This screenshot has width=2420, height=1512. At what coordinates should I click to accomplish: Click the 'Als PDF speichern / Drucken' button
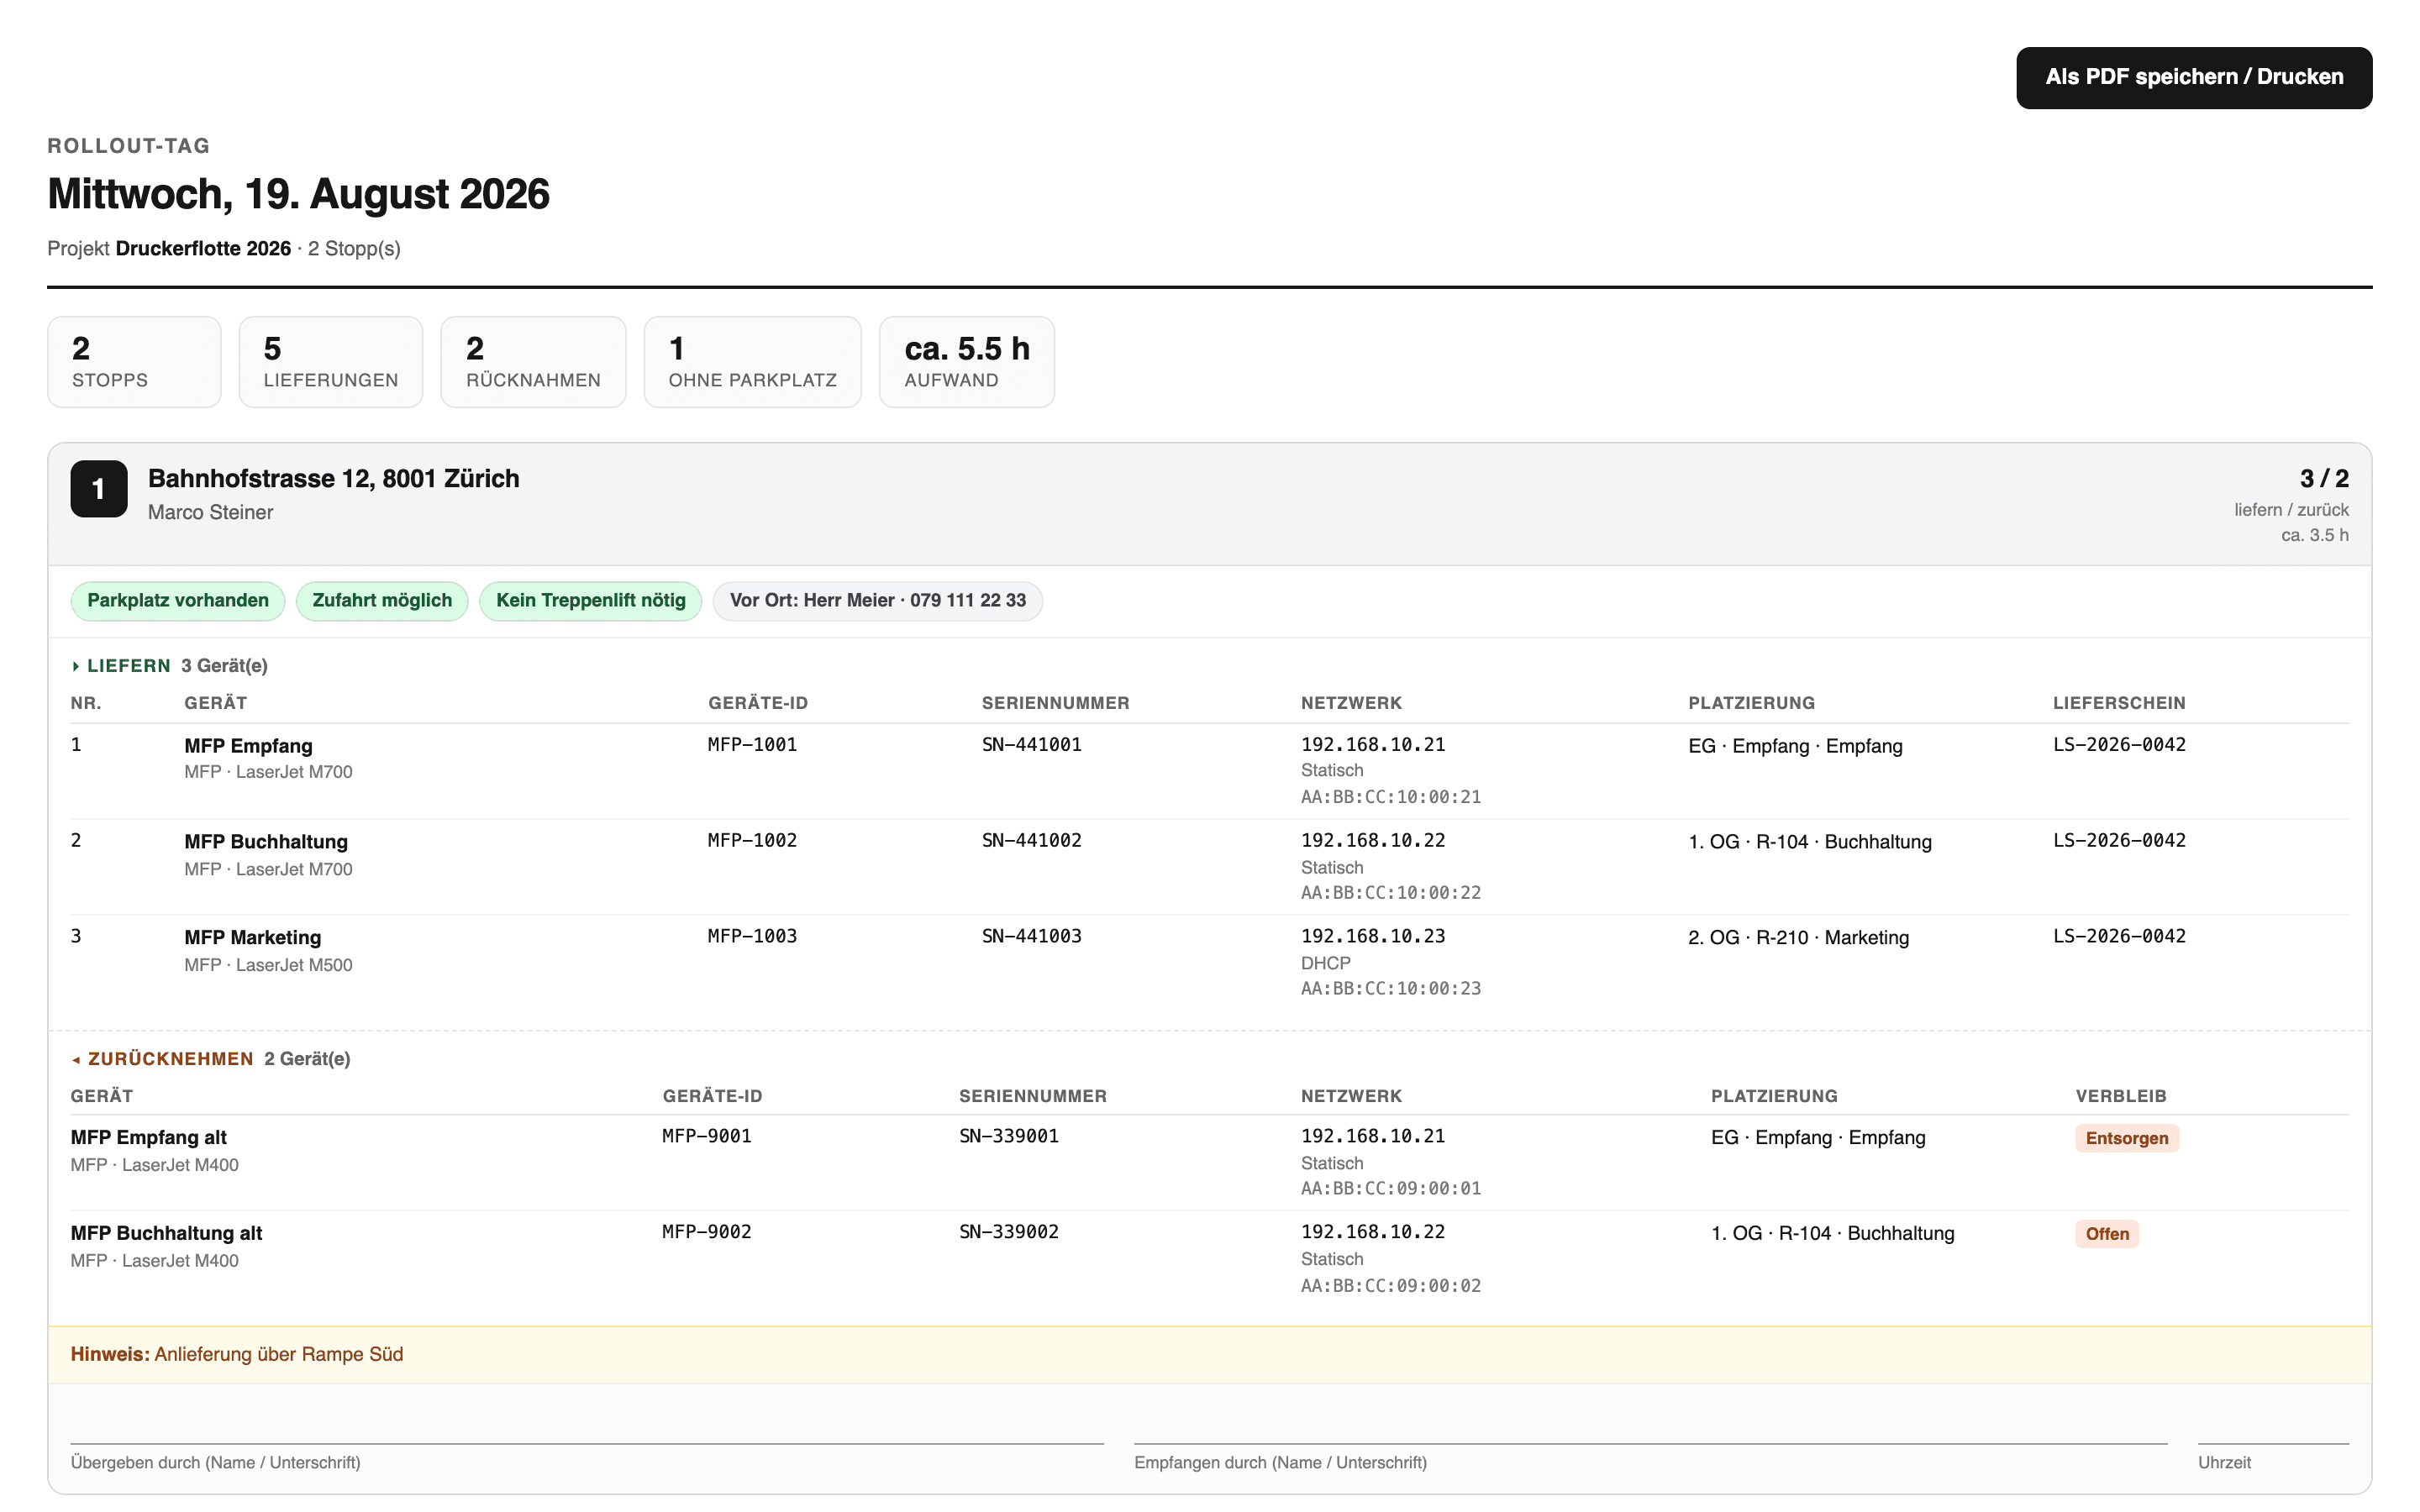tap(2193, 77)
